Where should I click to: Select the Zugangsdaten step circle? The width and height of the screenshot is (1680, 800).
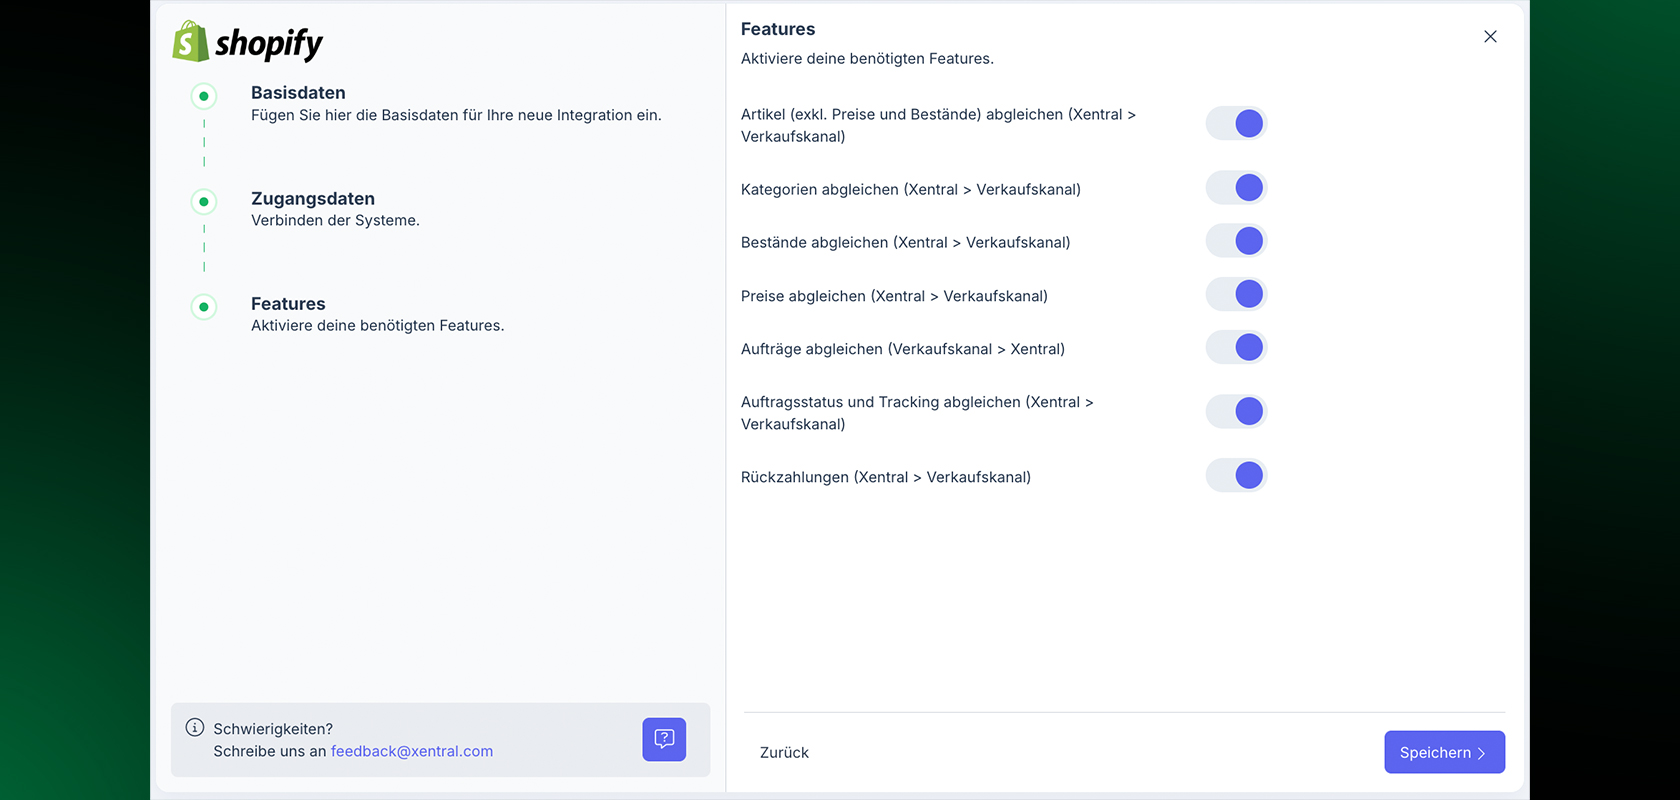coord(204,202)
